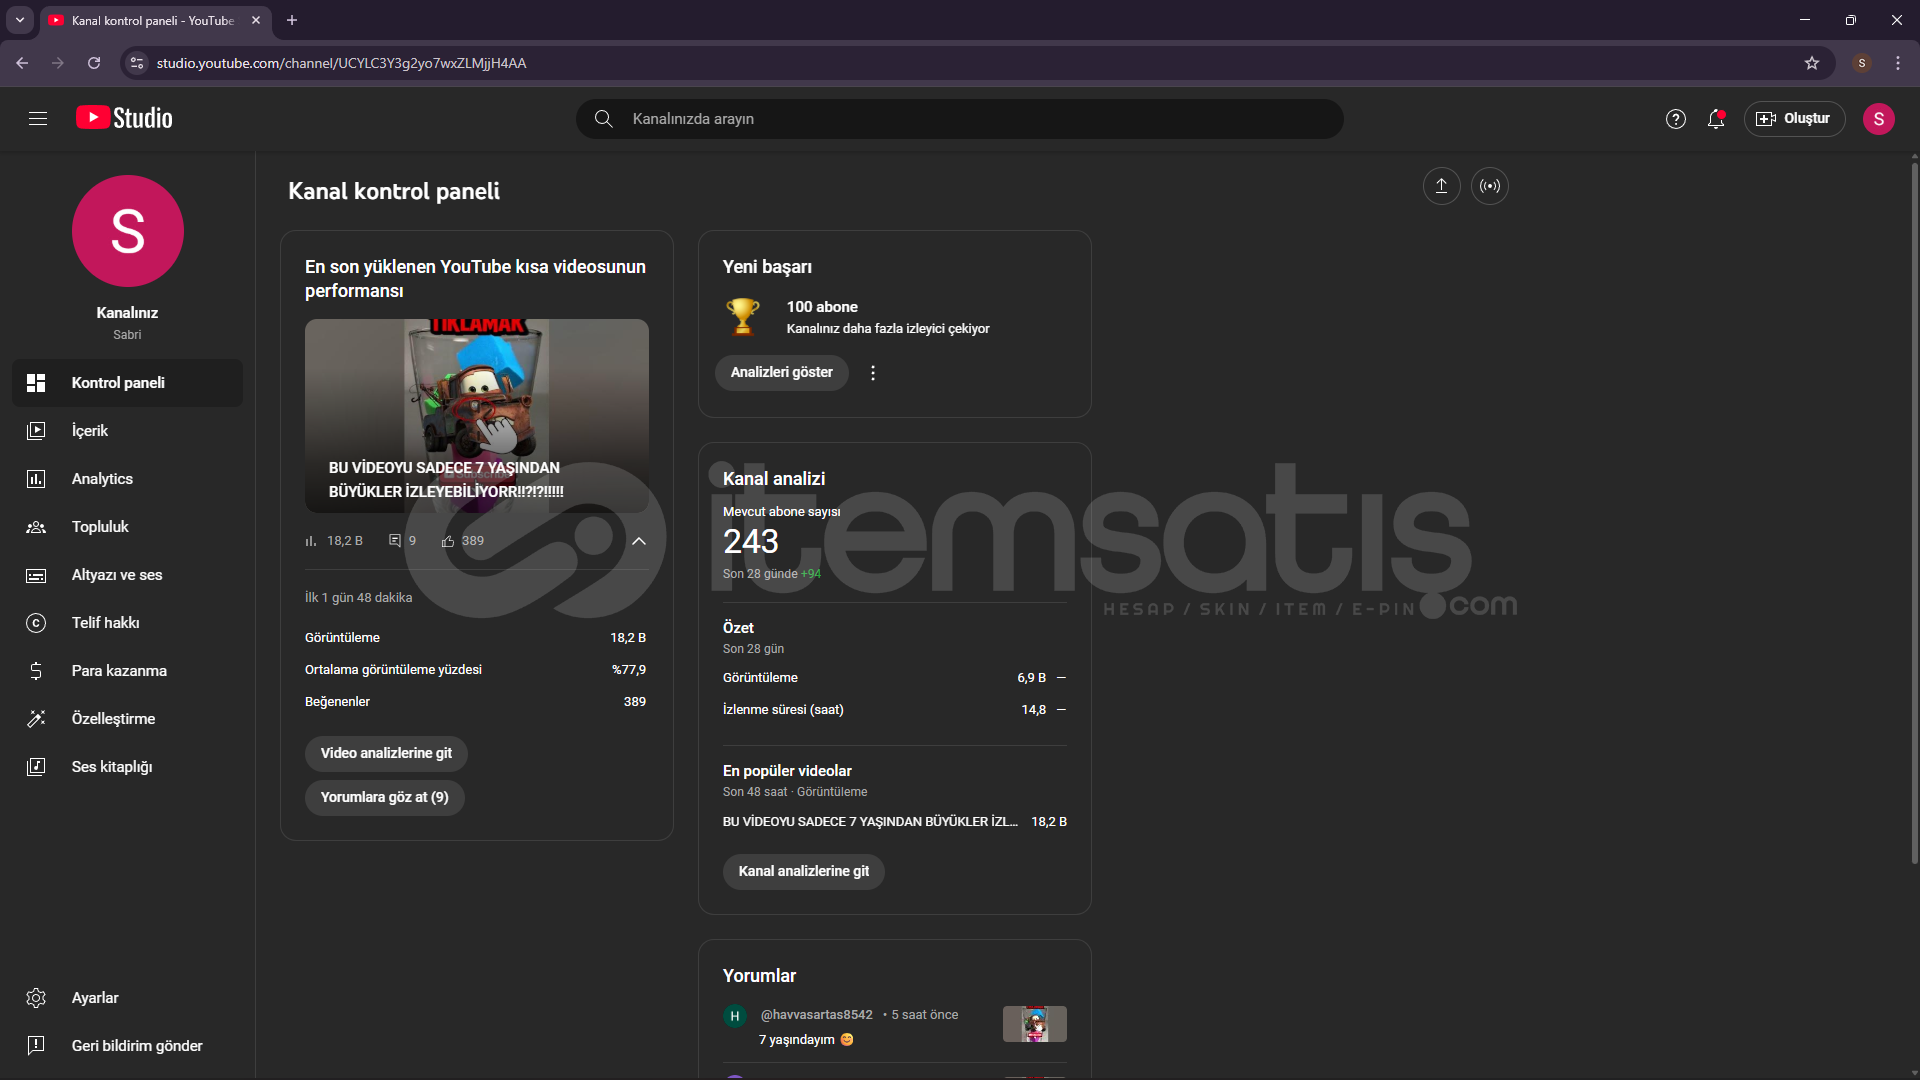
Task: Click the Para kazanma dollar icon
Action: tap(36, 671)
